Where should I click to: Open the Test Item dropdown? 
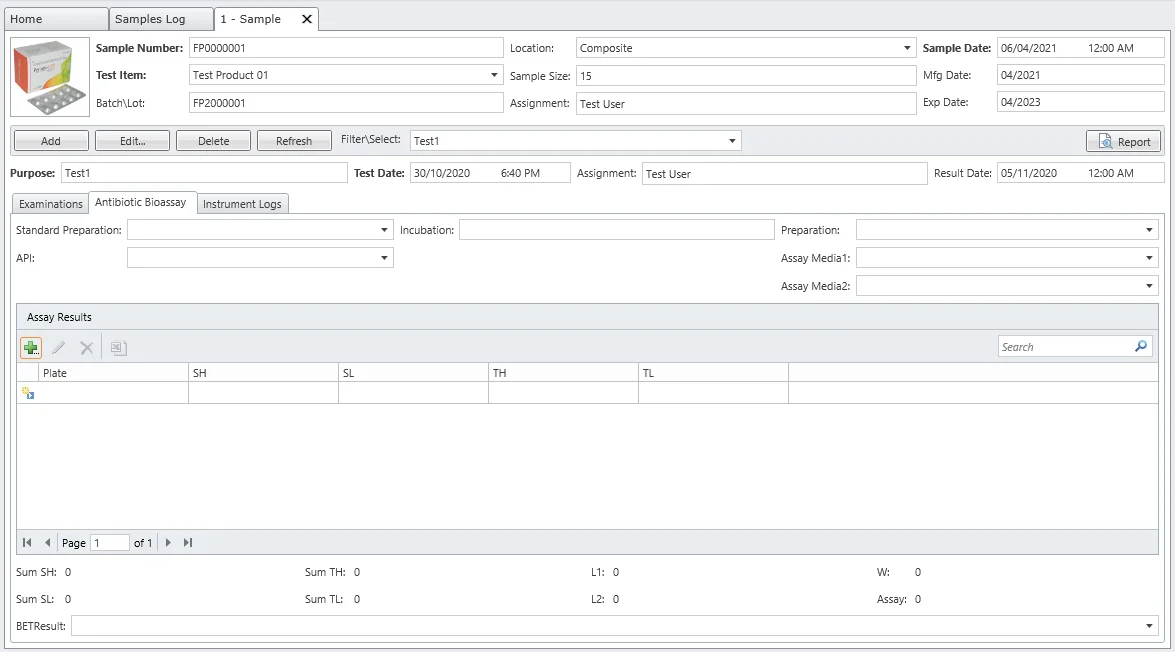[495, 75]
